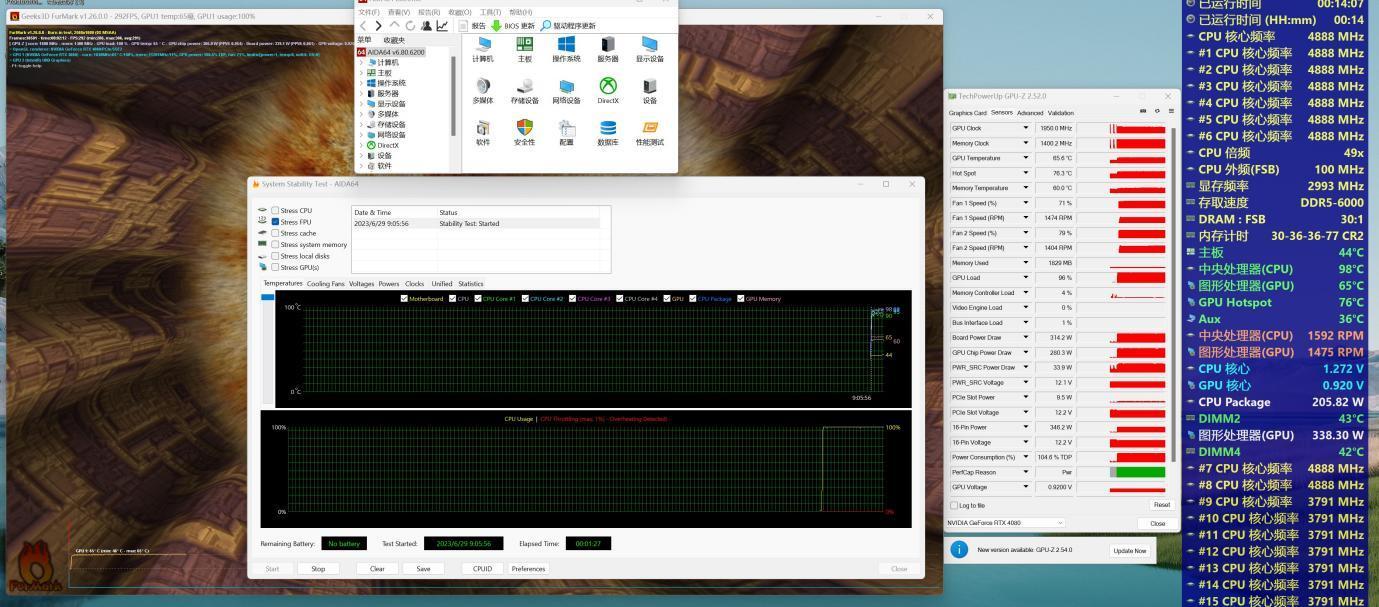Open the GPU Temperature sensor dropdown arrow

[1025, 158]
